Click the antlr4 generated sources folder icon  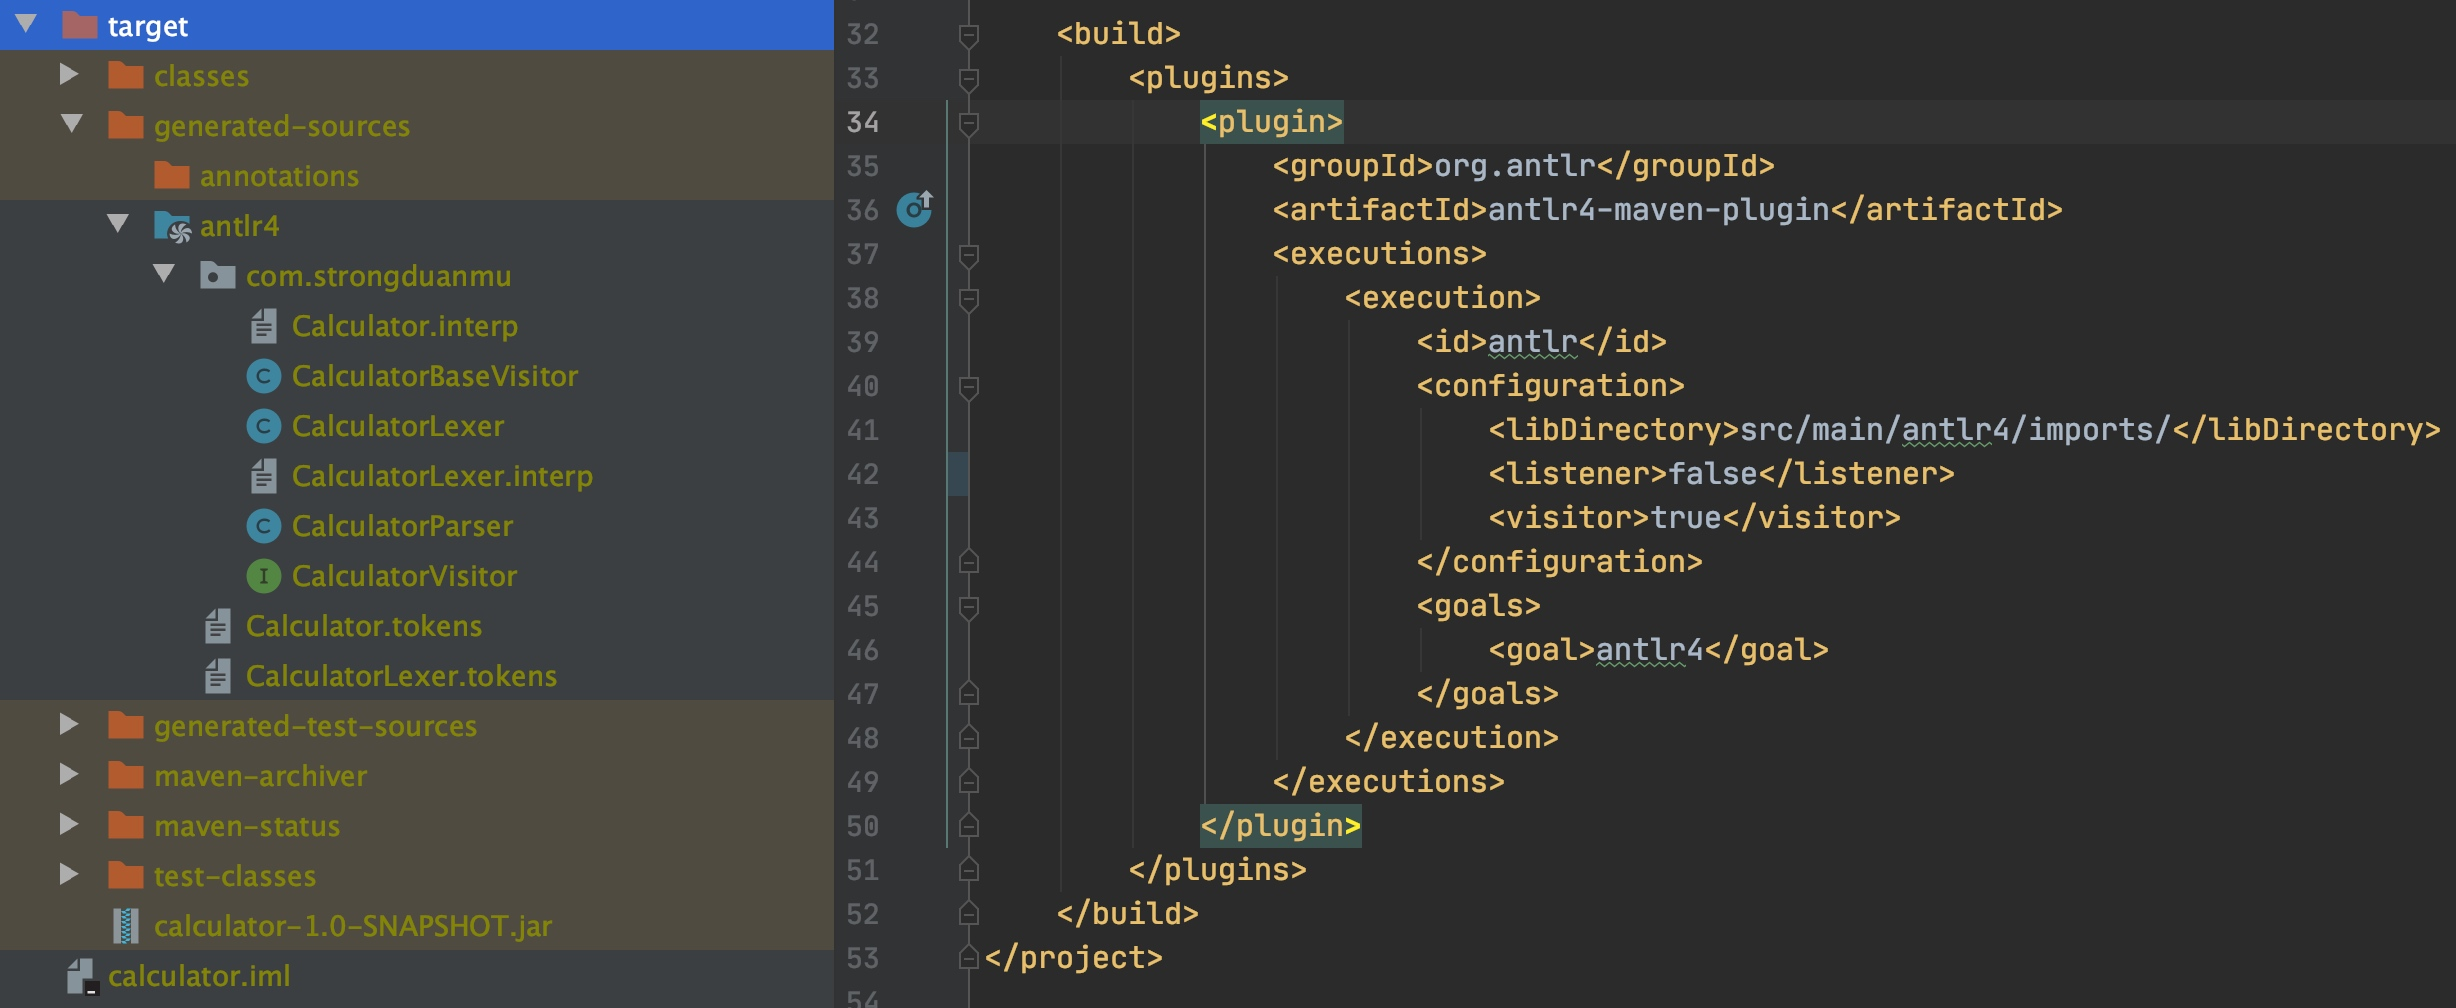pyautogui.click(x=172, y=227)
